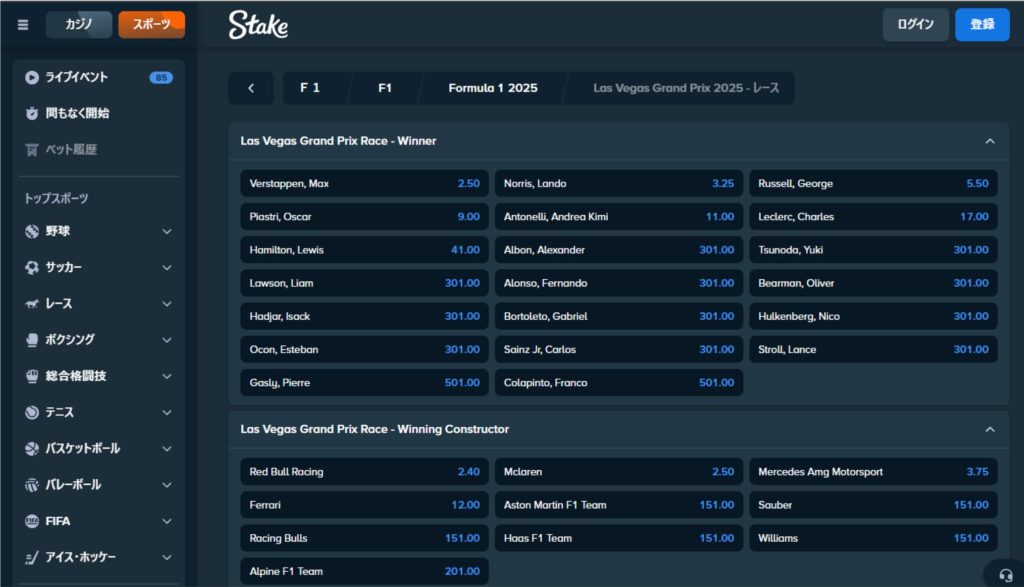Switch to the スポーツ tab
The height and width of the screenshot is (587, 1024).
pos(151,25)
